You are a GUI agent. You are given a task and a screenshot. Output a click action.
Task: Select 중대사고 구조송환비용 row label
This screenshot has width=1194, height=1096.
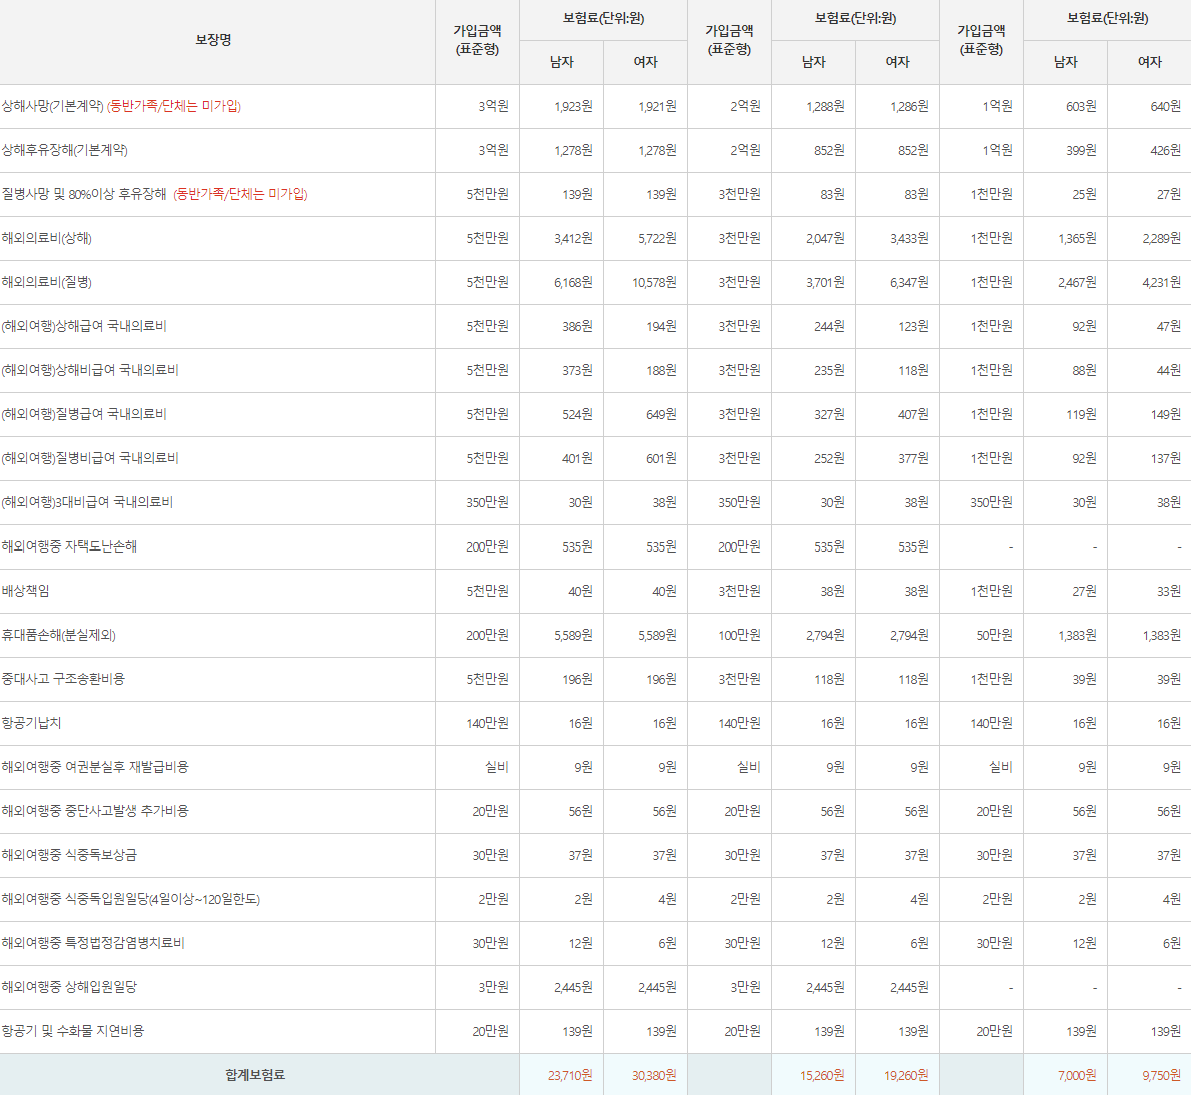[63, 680]
